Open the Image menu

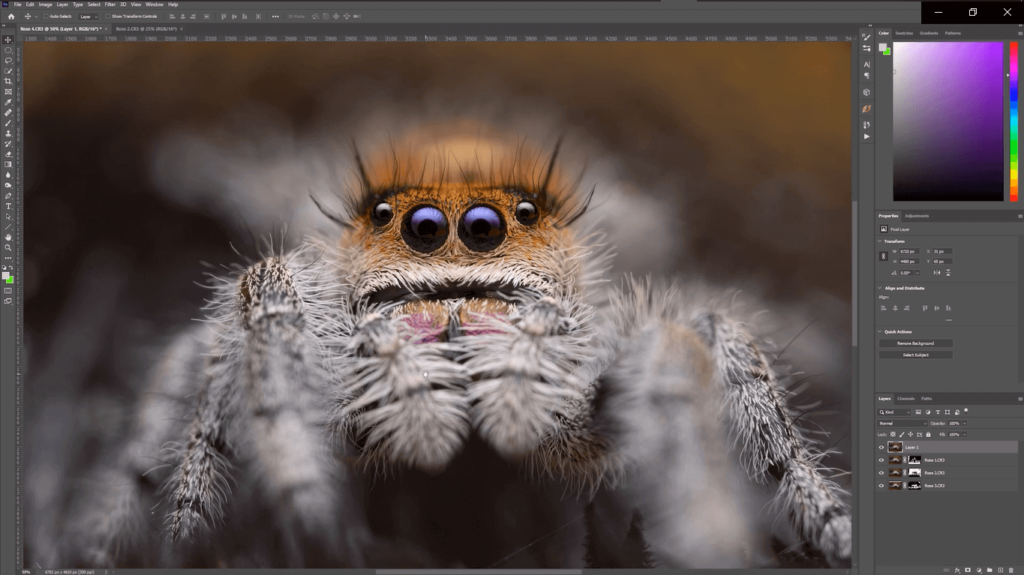click(45, 5)
